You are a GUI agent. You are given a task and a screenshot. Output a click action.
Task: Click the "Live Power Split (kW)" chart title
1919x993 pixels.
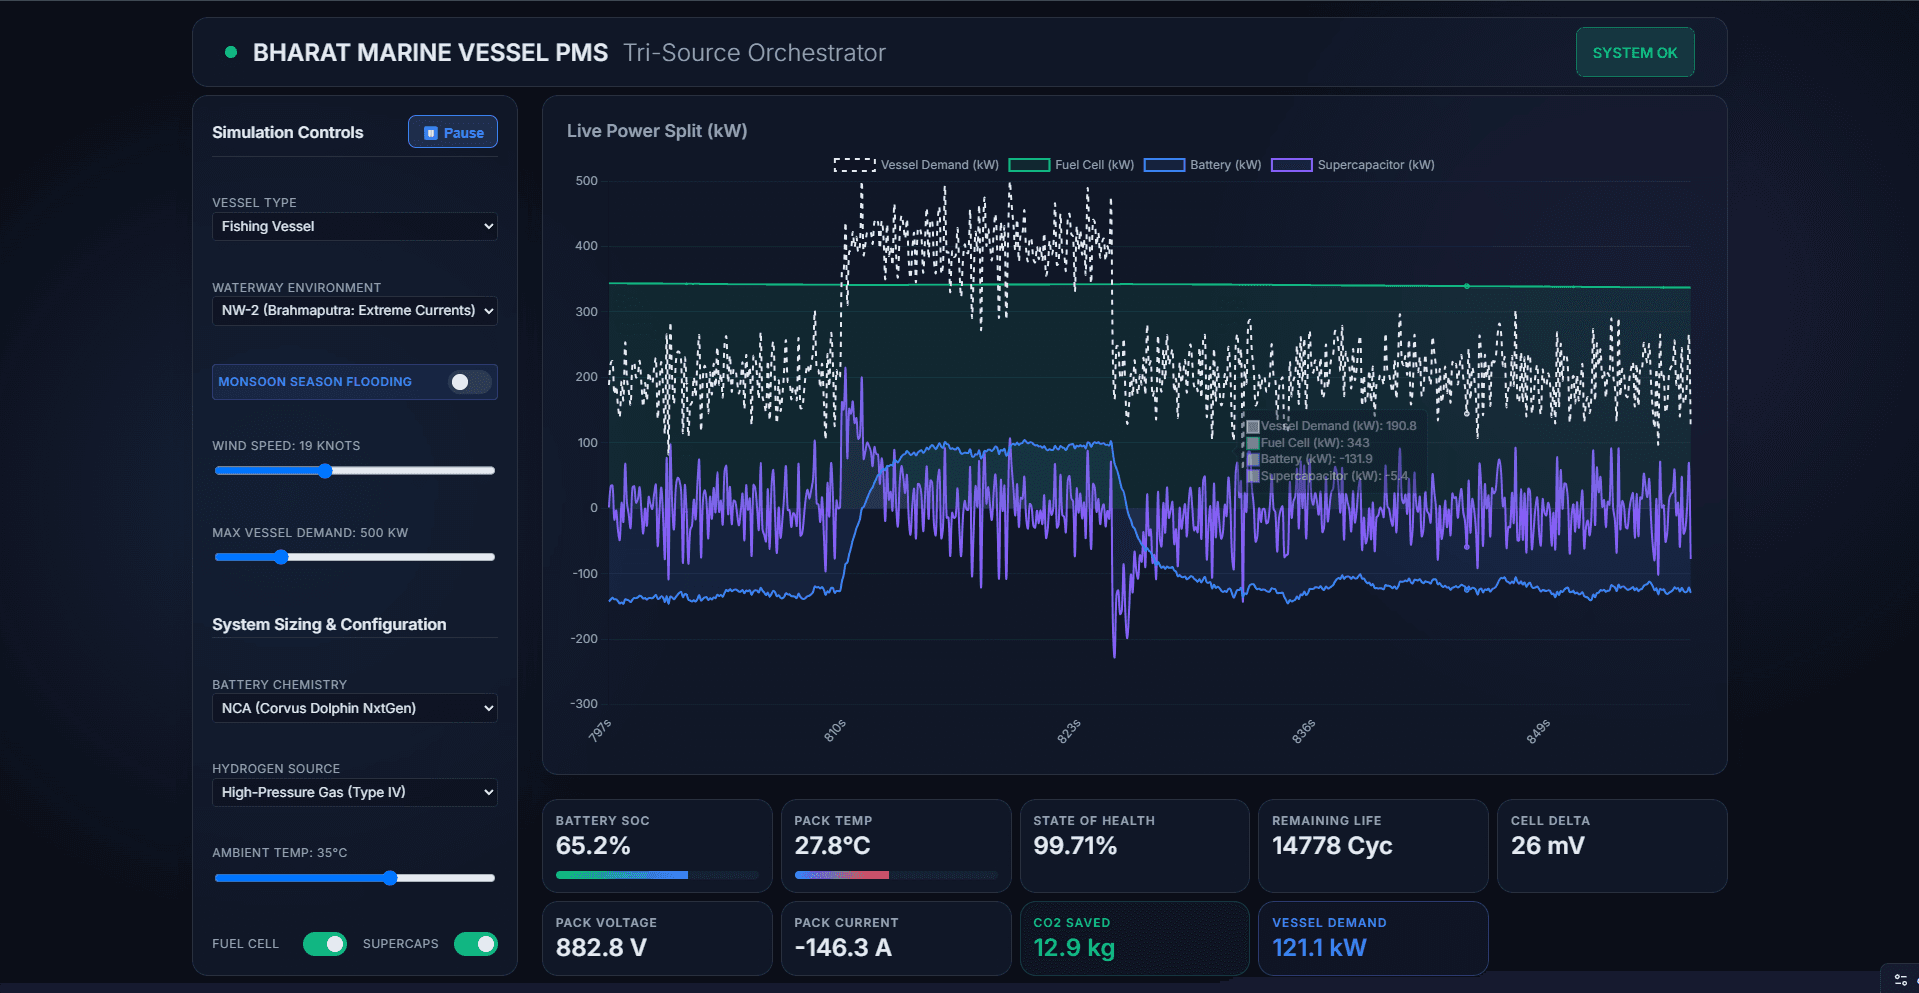657,131
